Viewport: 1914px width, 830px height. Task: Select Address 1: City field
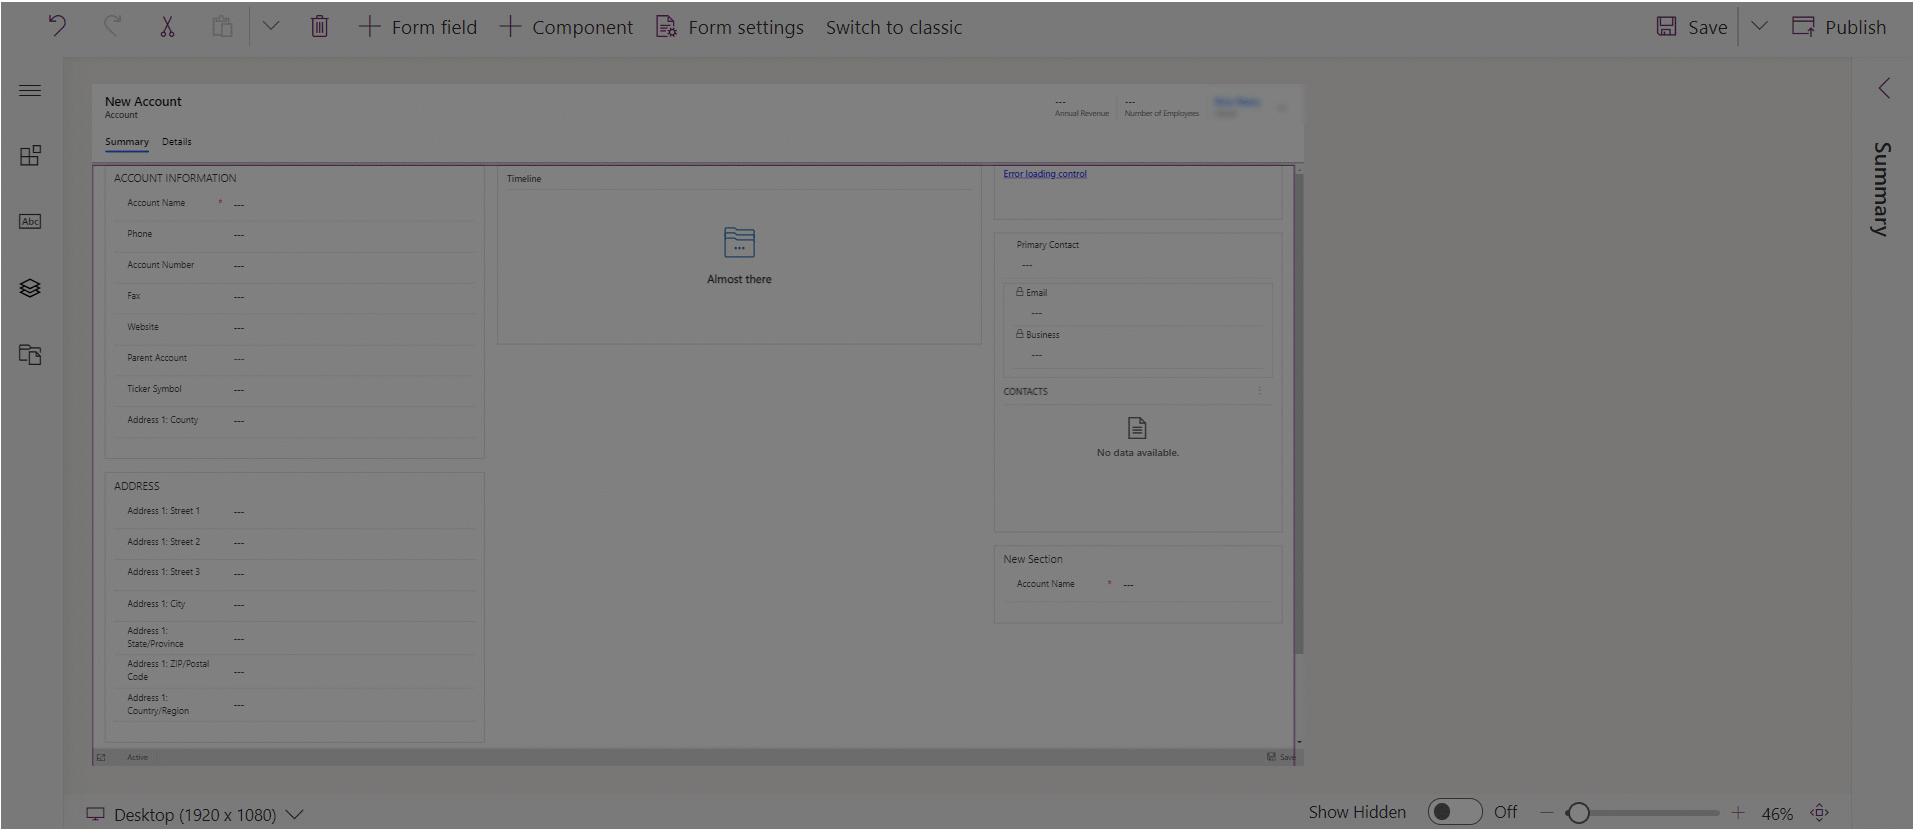coord(294,604)
